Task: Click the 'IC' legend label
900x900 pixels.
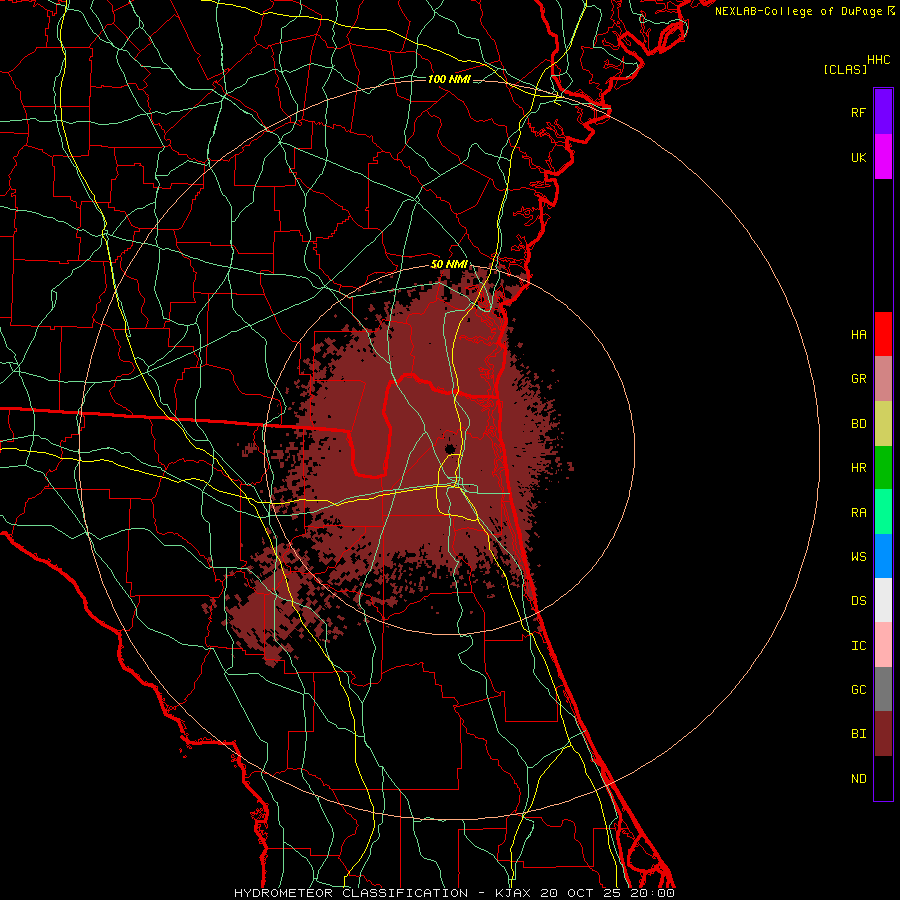Action: coord(858,646)
